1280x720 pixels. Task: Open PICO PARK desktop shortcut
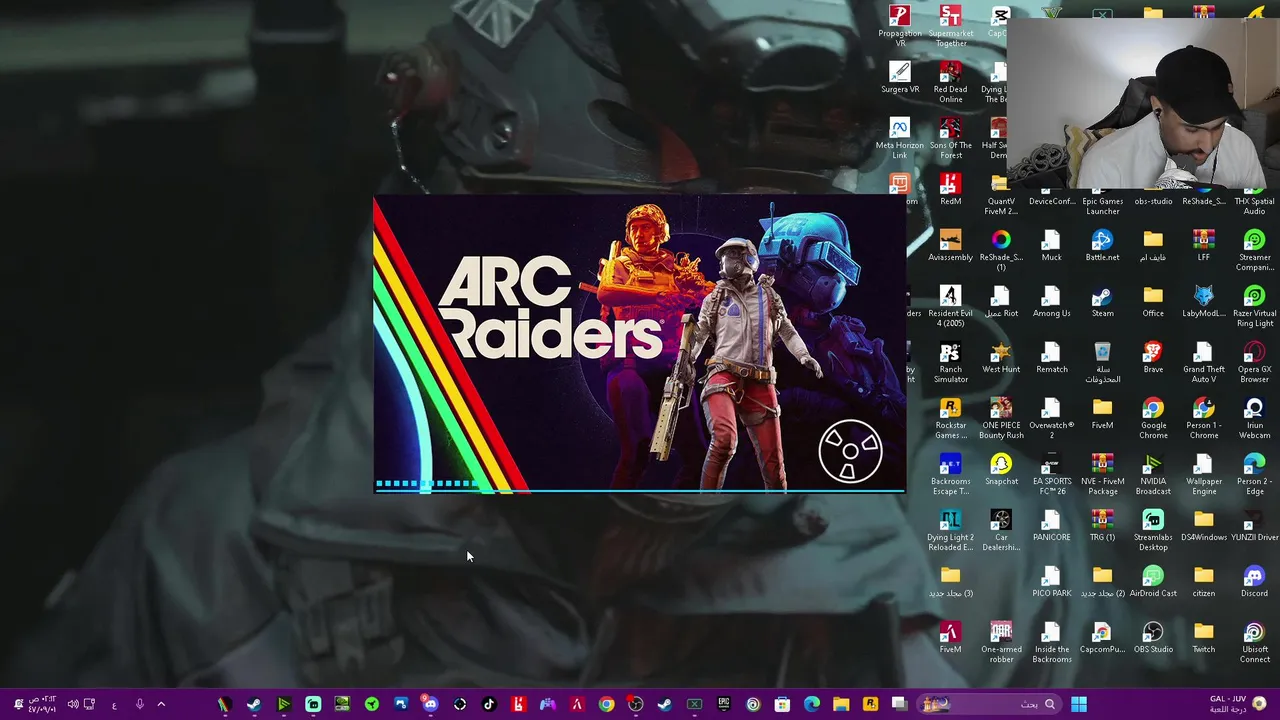(1051, 582)
